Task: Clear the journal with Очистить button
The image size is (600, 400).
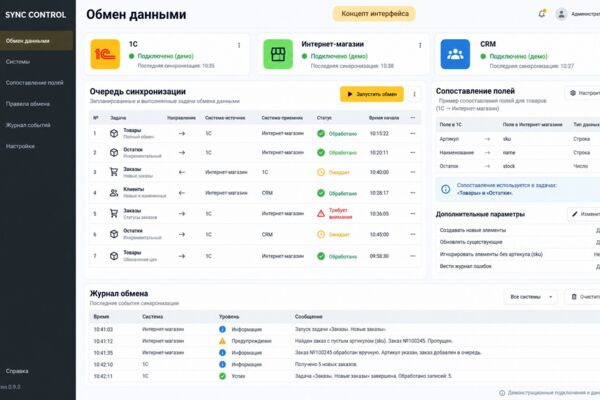Action: pyautogui.click(x=584, y=297)
